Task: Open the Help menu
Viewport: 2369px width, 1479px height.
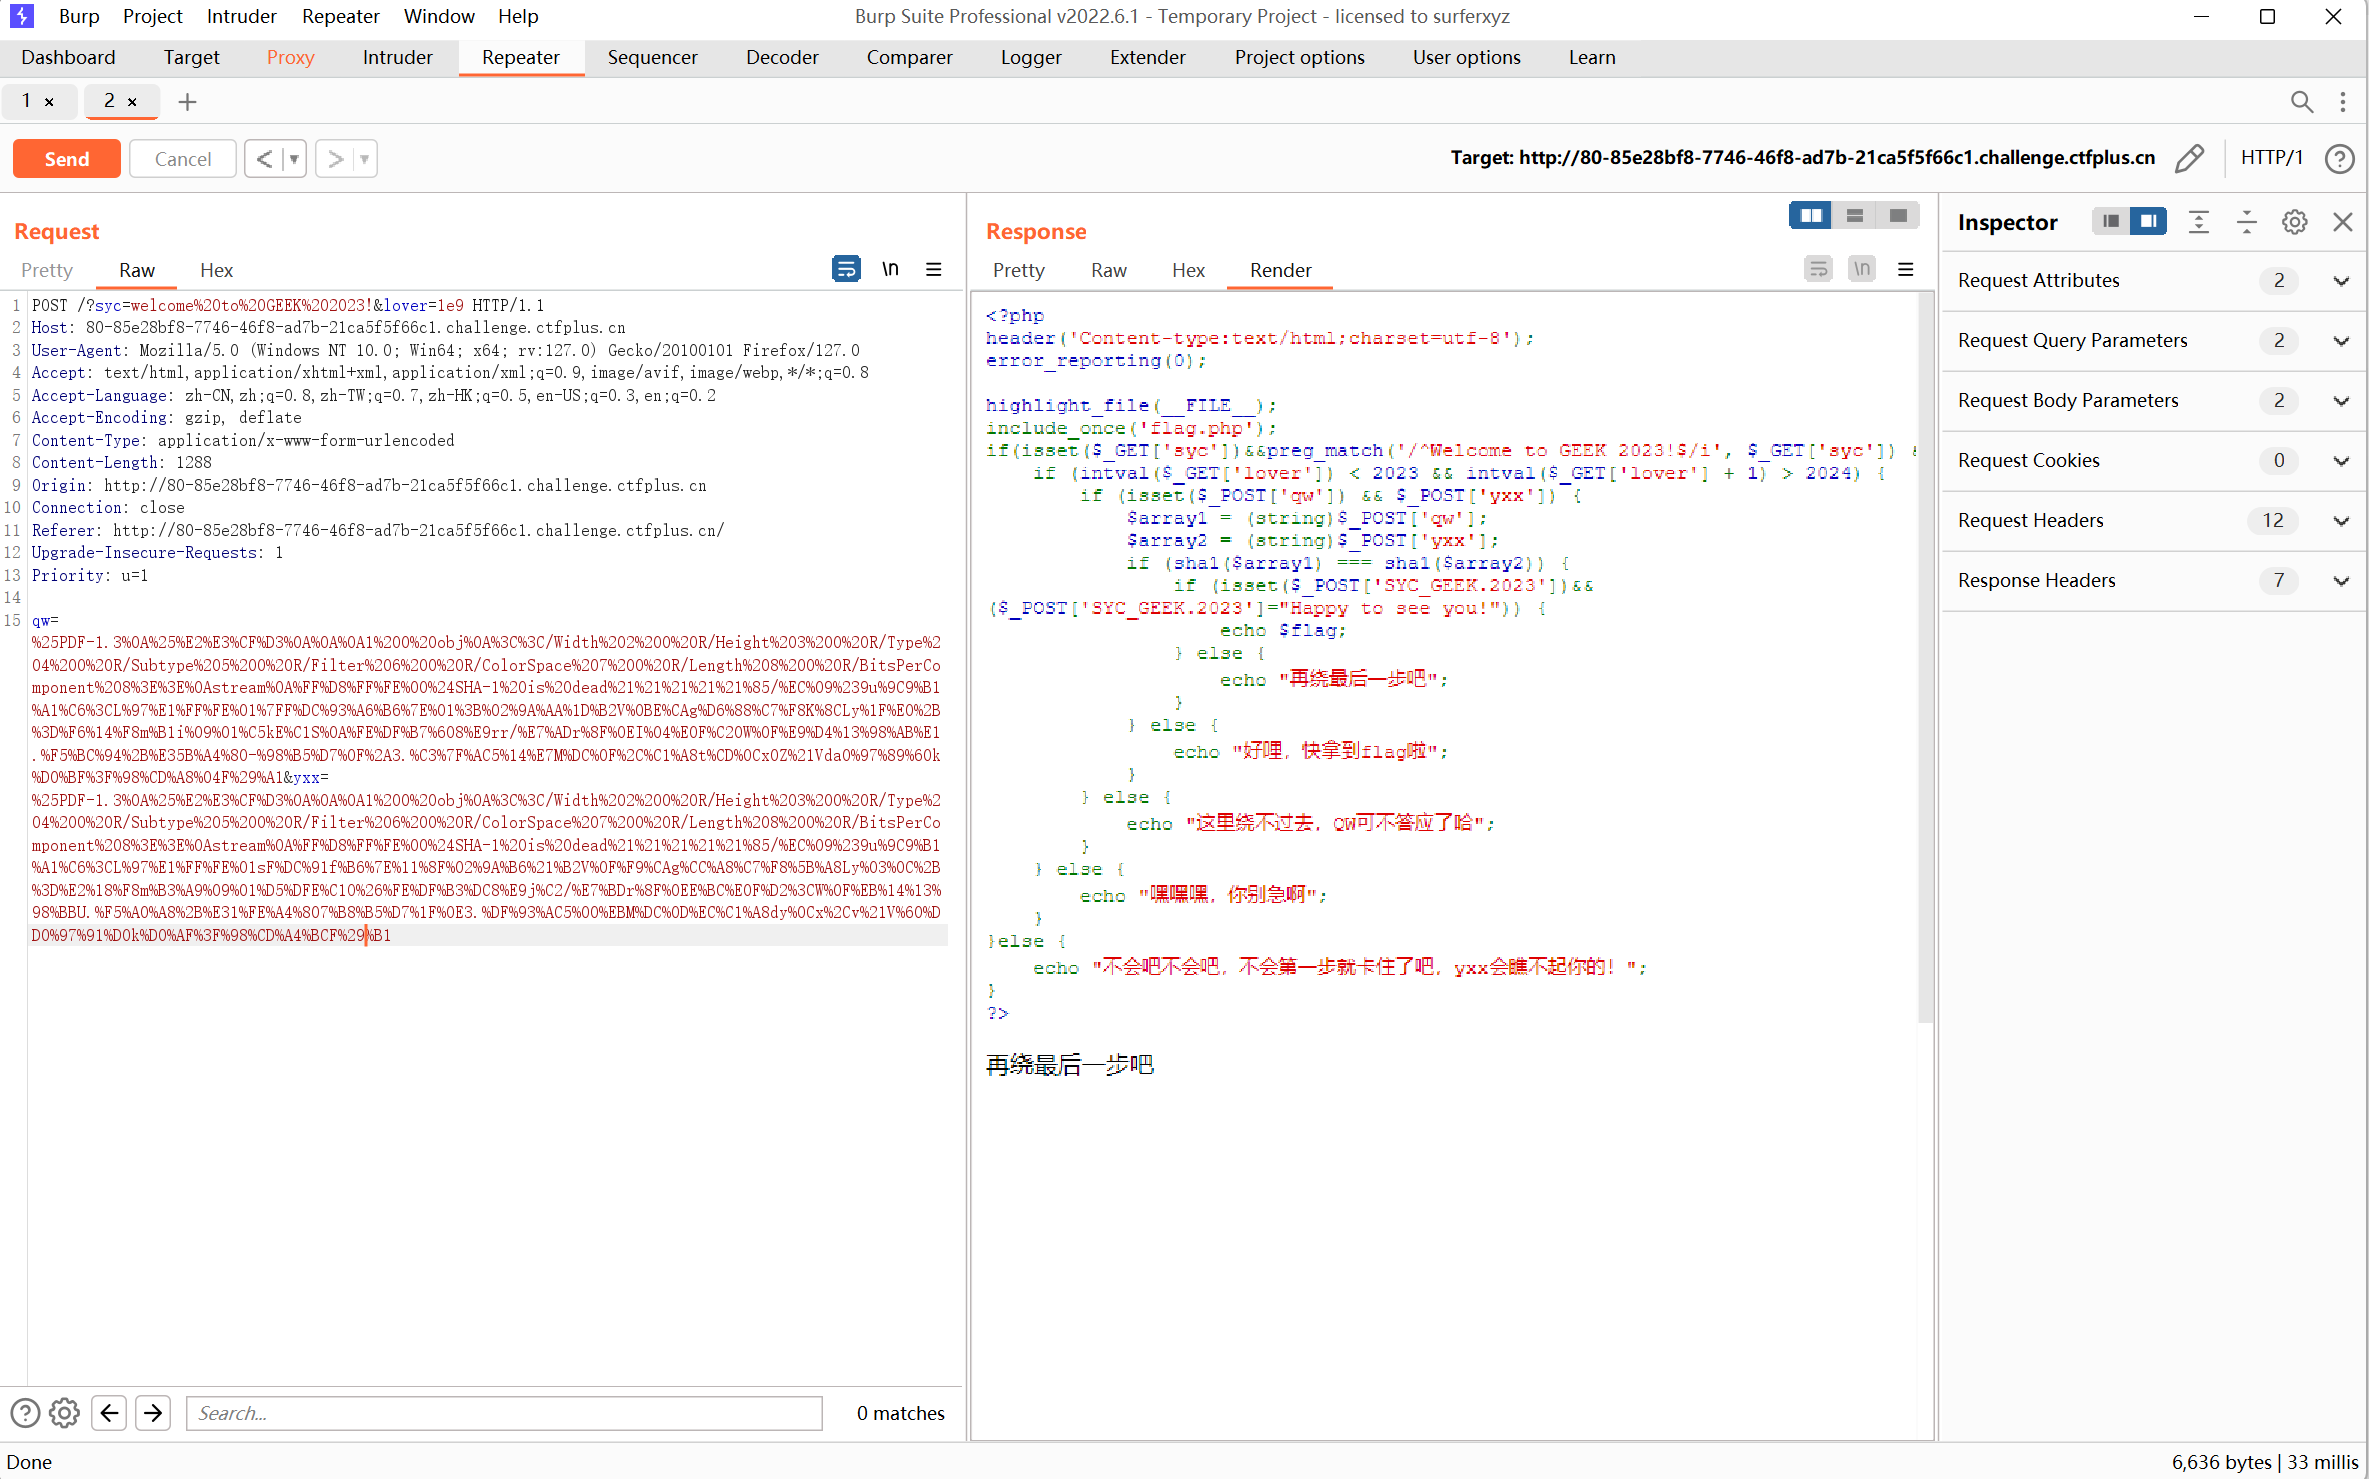Action: pyautogui.click(x=518, y=16)
